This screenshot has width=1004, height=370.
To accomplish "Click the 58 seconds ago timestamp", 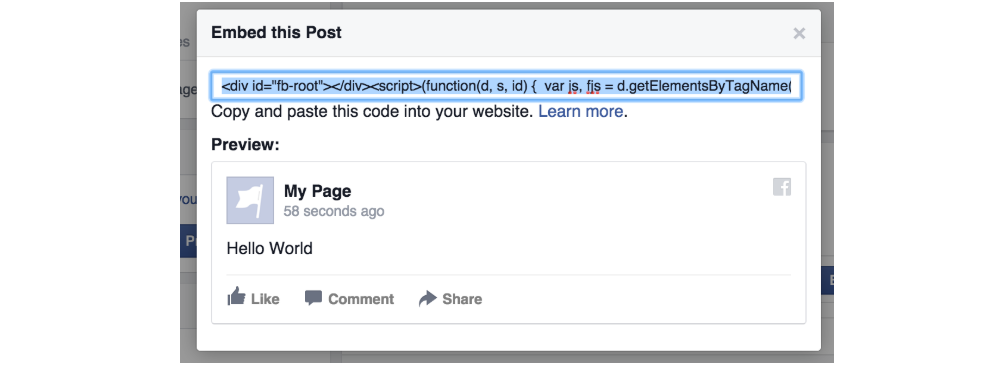I will coord(334,211).
